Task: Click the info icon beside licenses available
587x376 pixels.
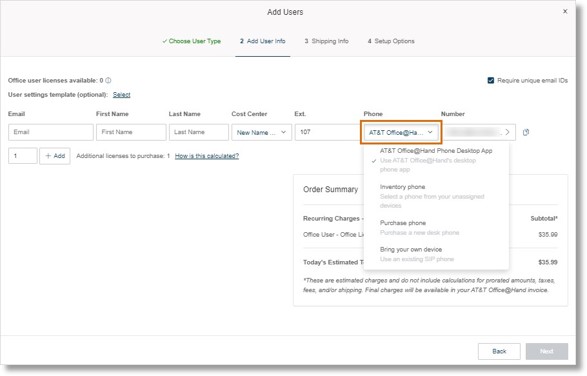Action: pos(108,80)
